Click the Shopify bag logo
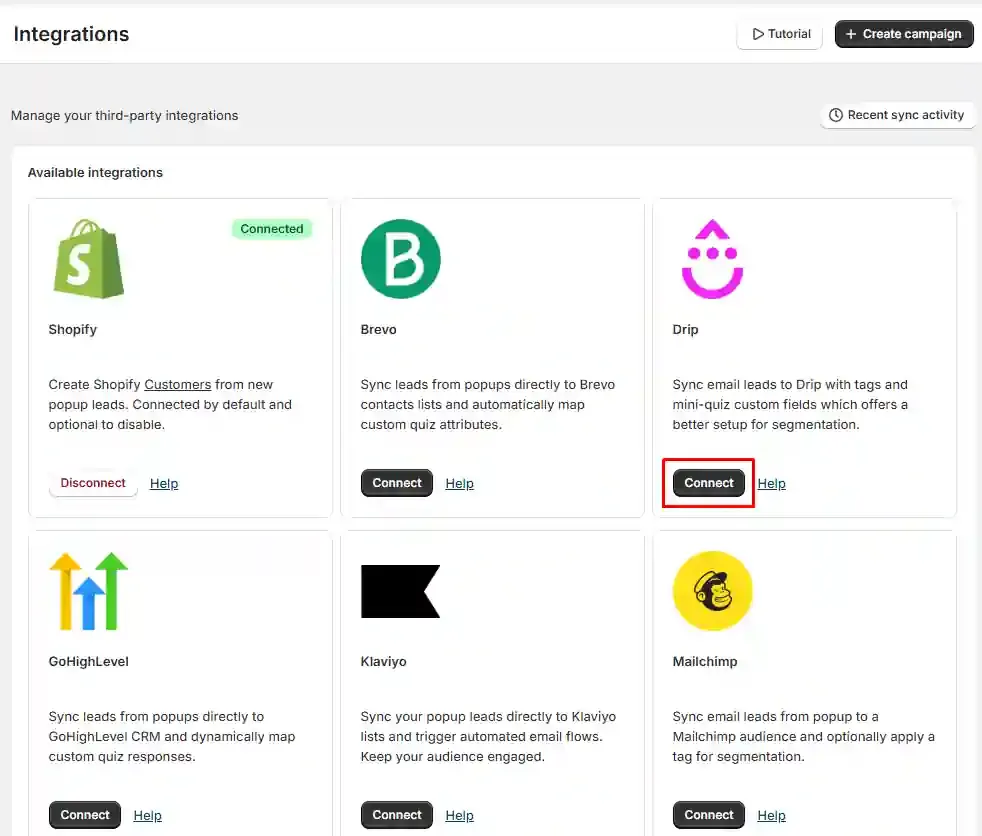982x836 pixels. (x=88, y=259)
